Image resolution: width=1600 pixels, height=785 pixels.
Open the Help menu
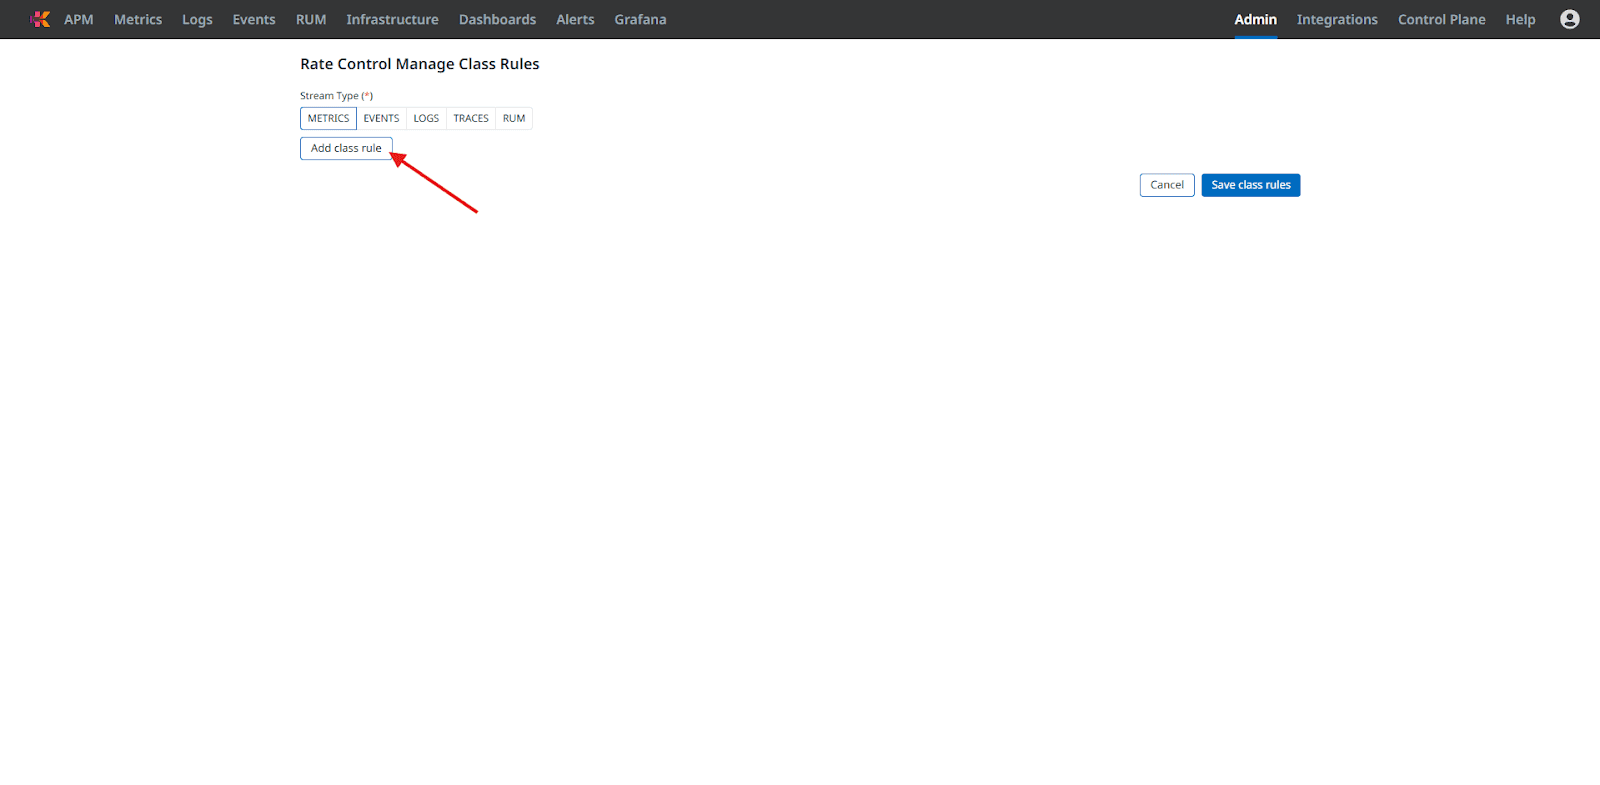[1520, 19]
